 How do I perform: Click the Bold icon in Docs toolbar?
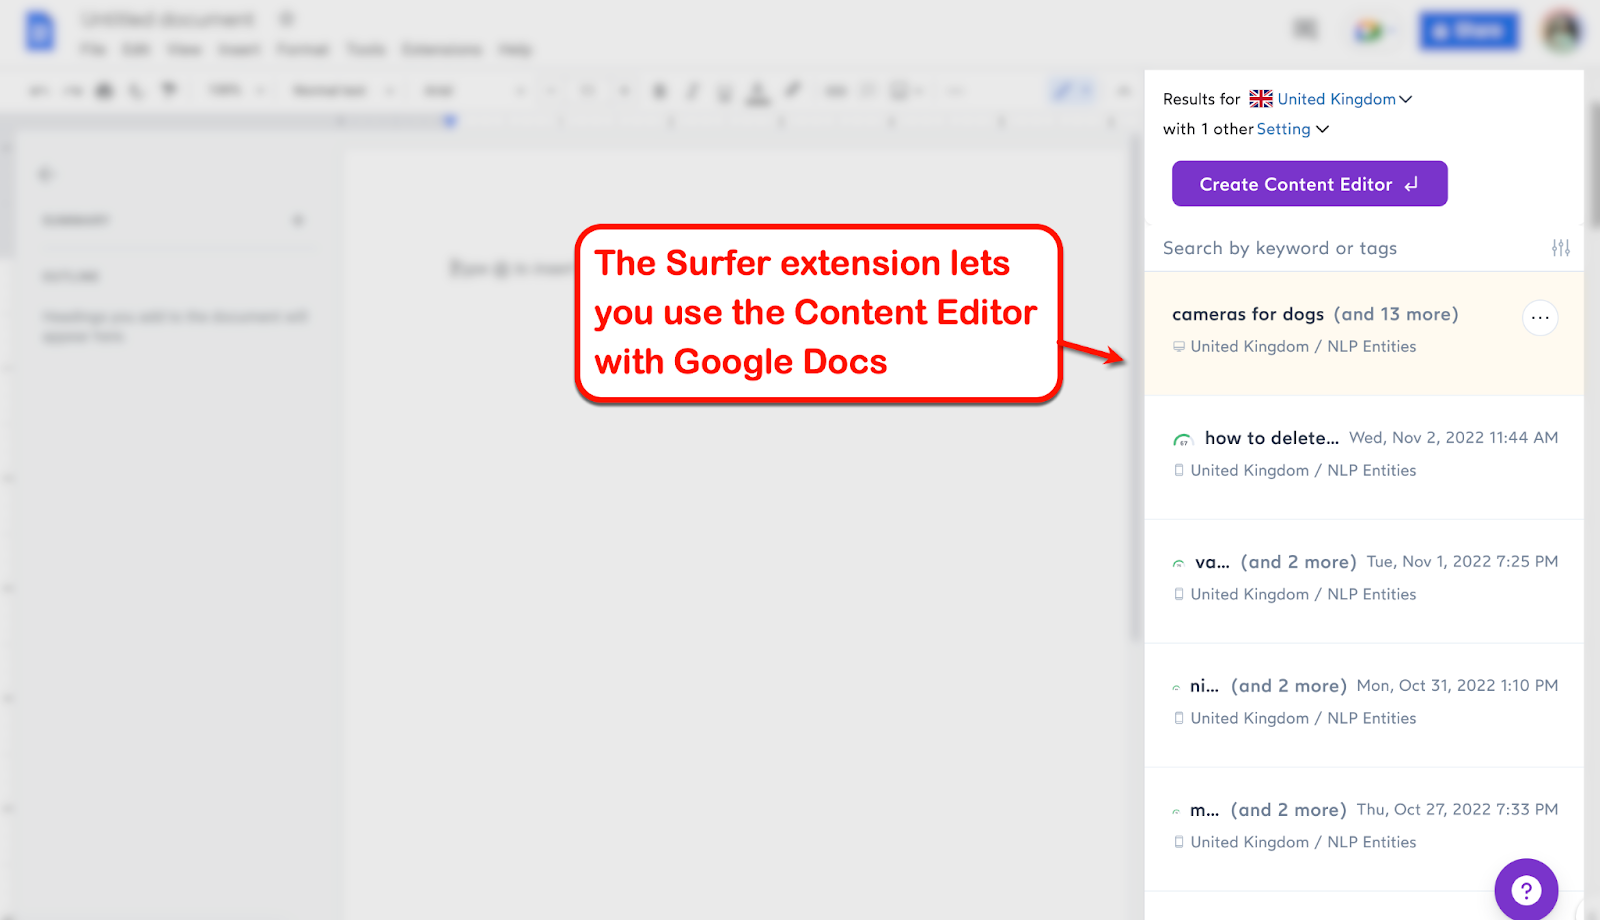[x=659, y=91]
